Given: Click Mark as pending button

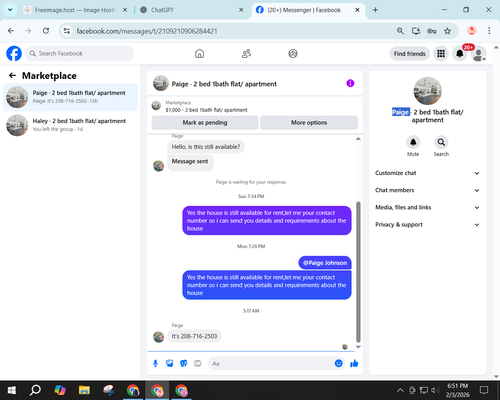Looking at the screenshot, I should point(205,123).
